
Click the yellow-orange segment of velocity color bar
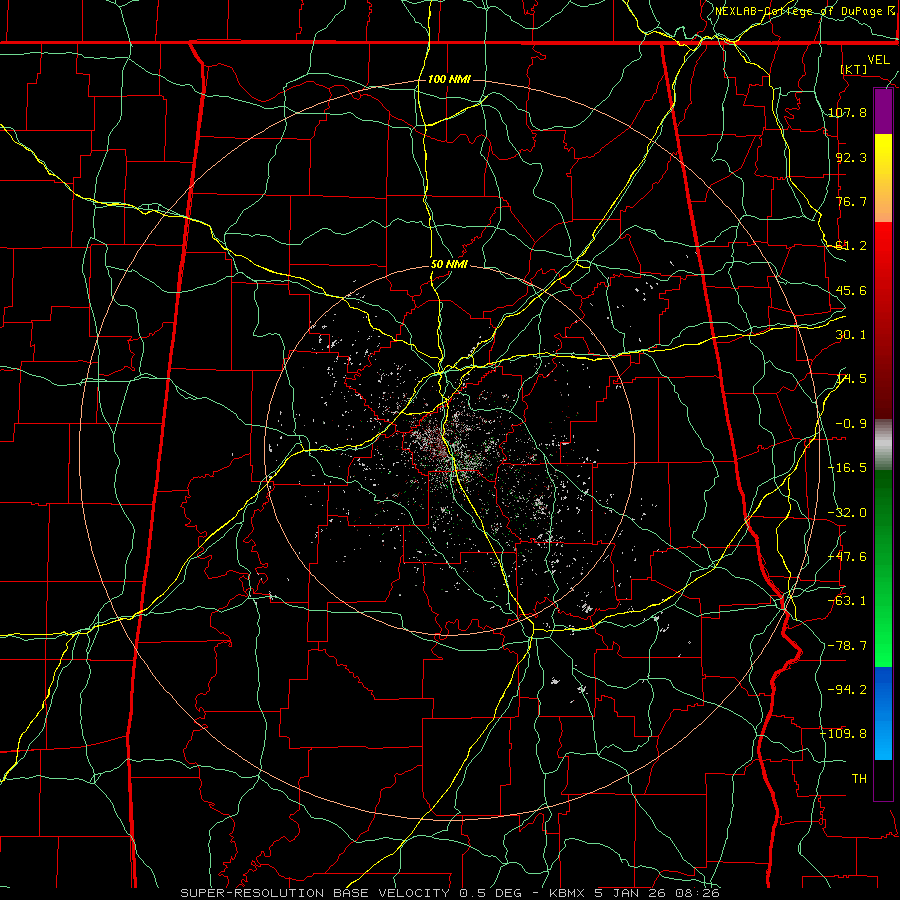pyautogui.click(x=883, y=178)
